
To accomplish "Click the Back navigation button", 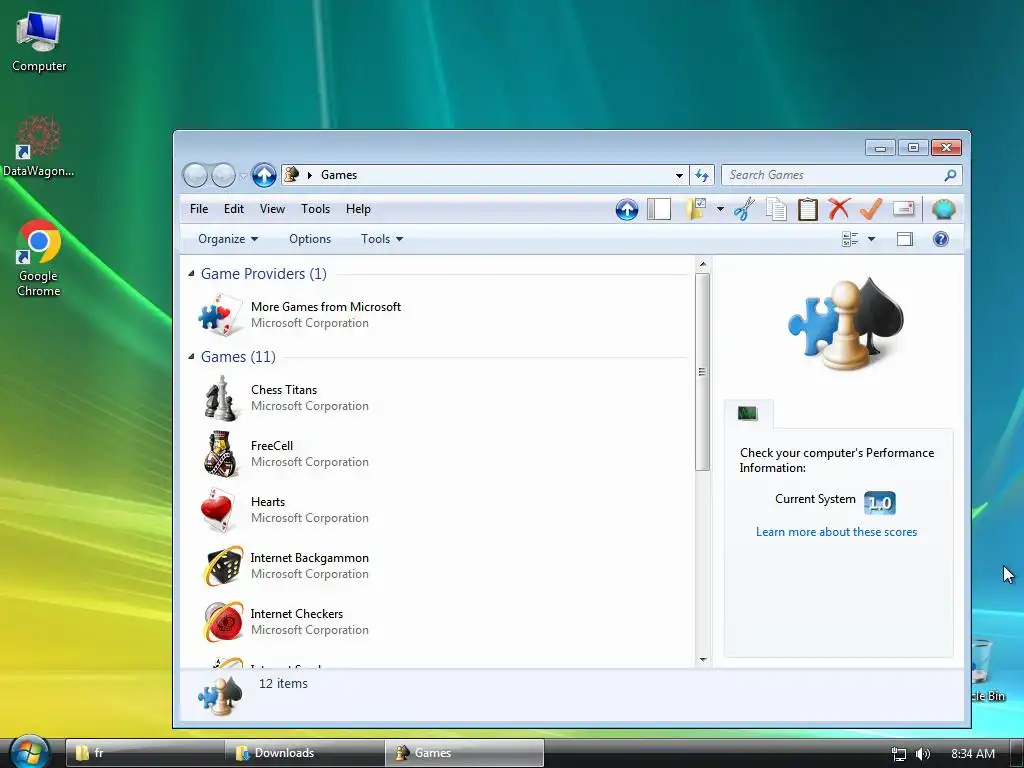I will pos(195,175).
